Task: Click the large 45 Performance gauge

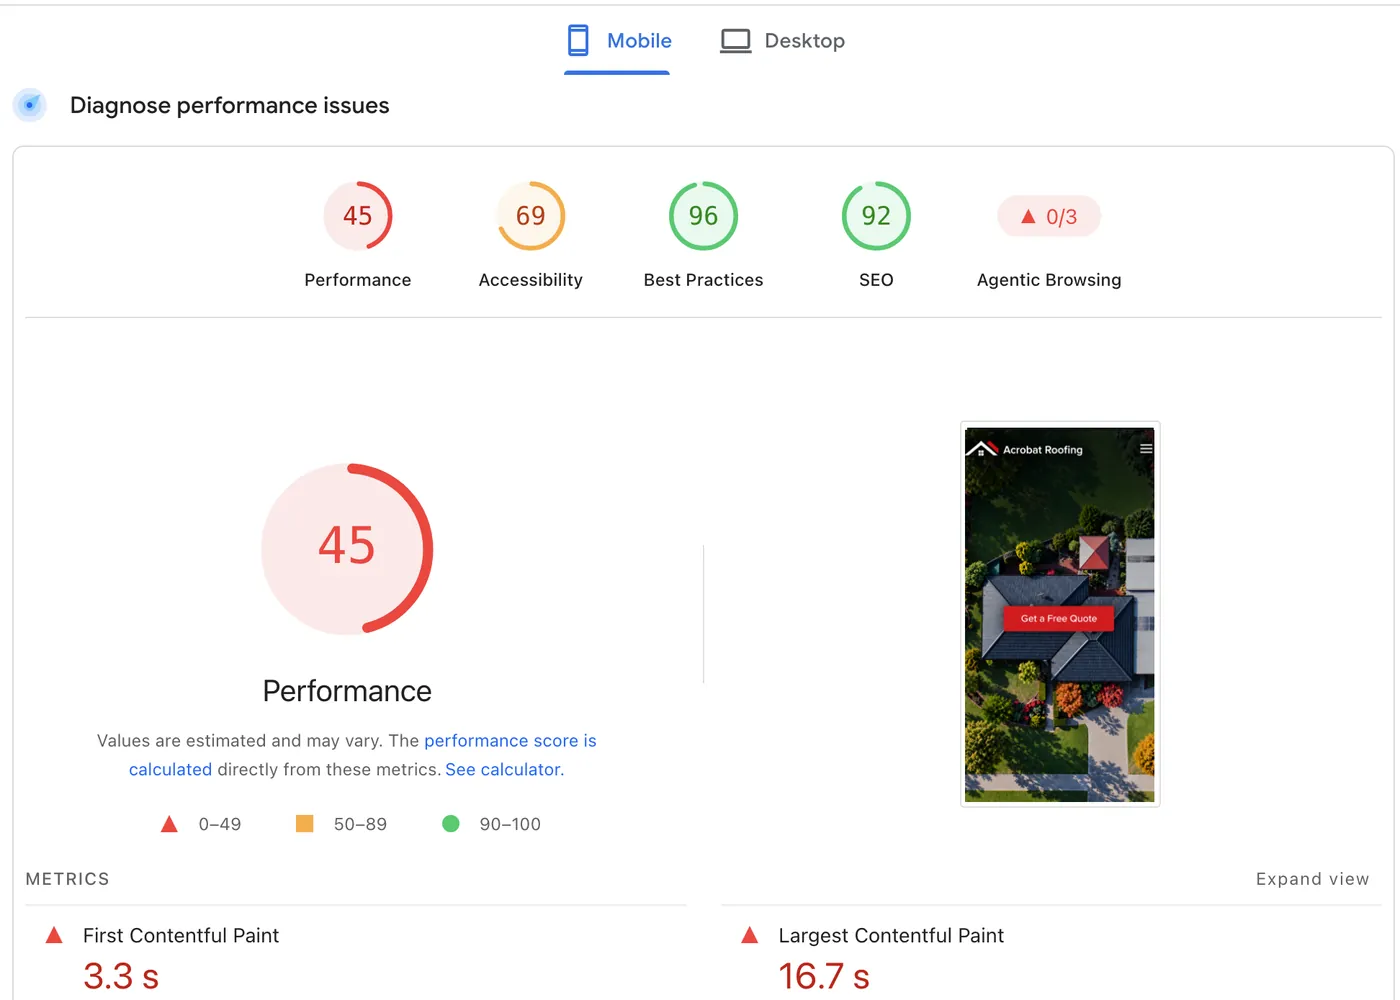Action: coord(347,549)
